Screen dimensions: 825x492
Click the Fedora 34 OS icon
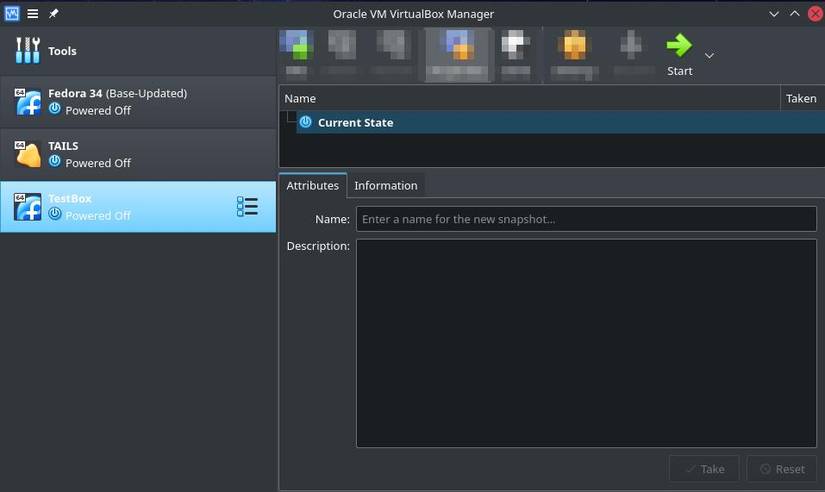(27, 102)
